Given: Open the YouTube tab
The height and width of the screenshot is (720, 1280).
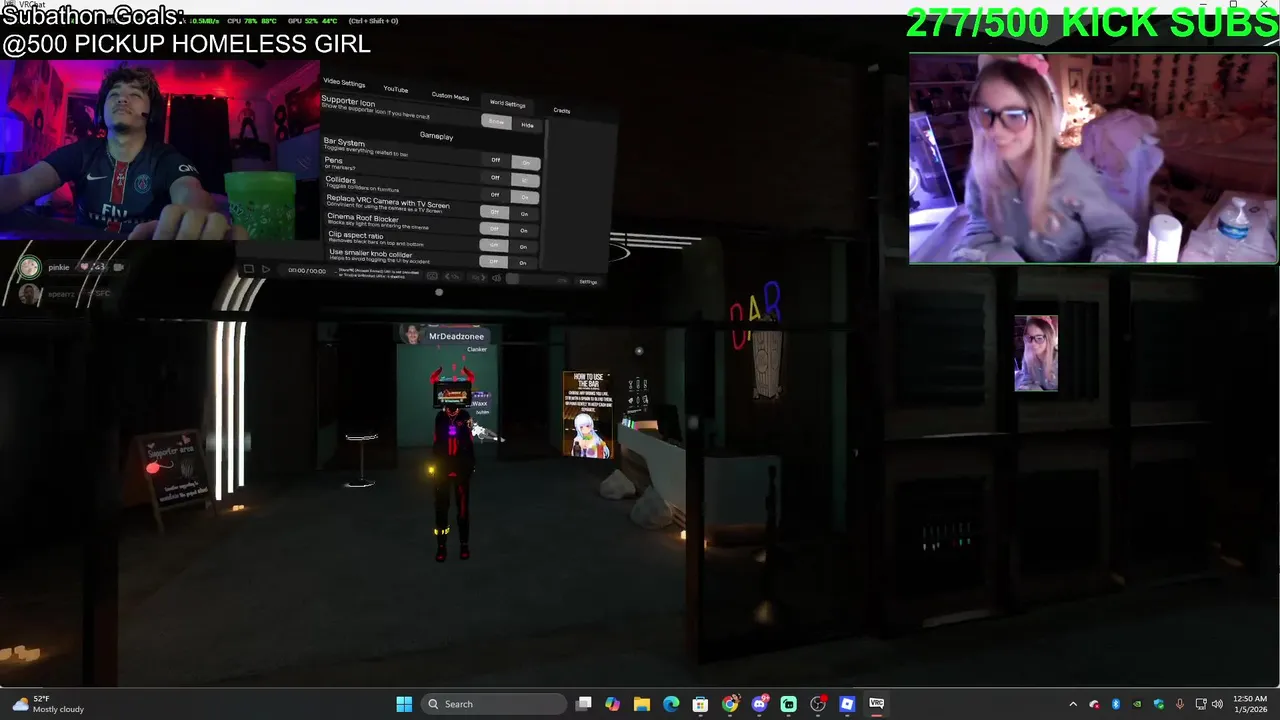Looking at the screenshot, I should coord(396,89).
